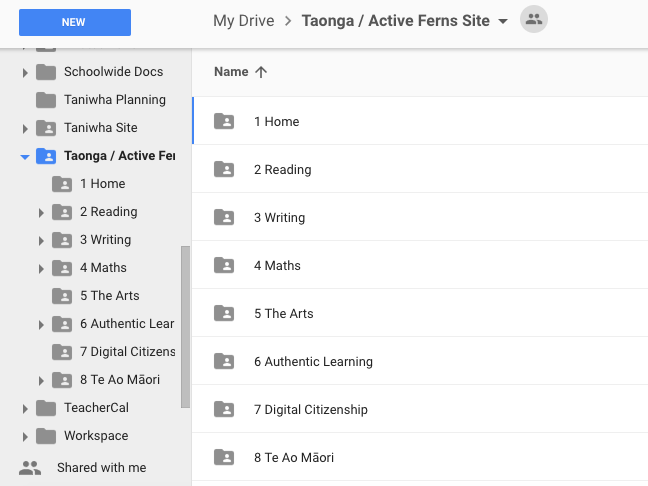Image resolution: width=648 pixels, height=486 pixels.
Task: Click the shared folder icon for 1 Home in the file list
Action: point(224,122)
